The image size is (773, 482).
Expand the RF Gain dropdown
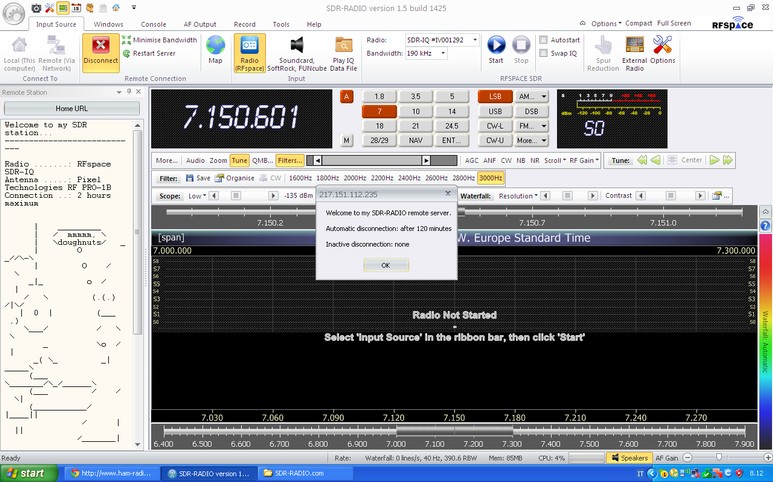click(584, 160)
